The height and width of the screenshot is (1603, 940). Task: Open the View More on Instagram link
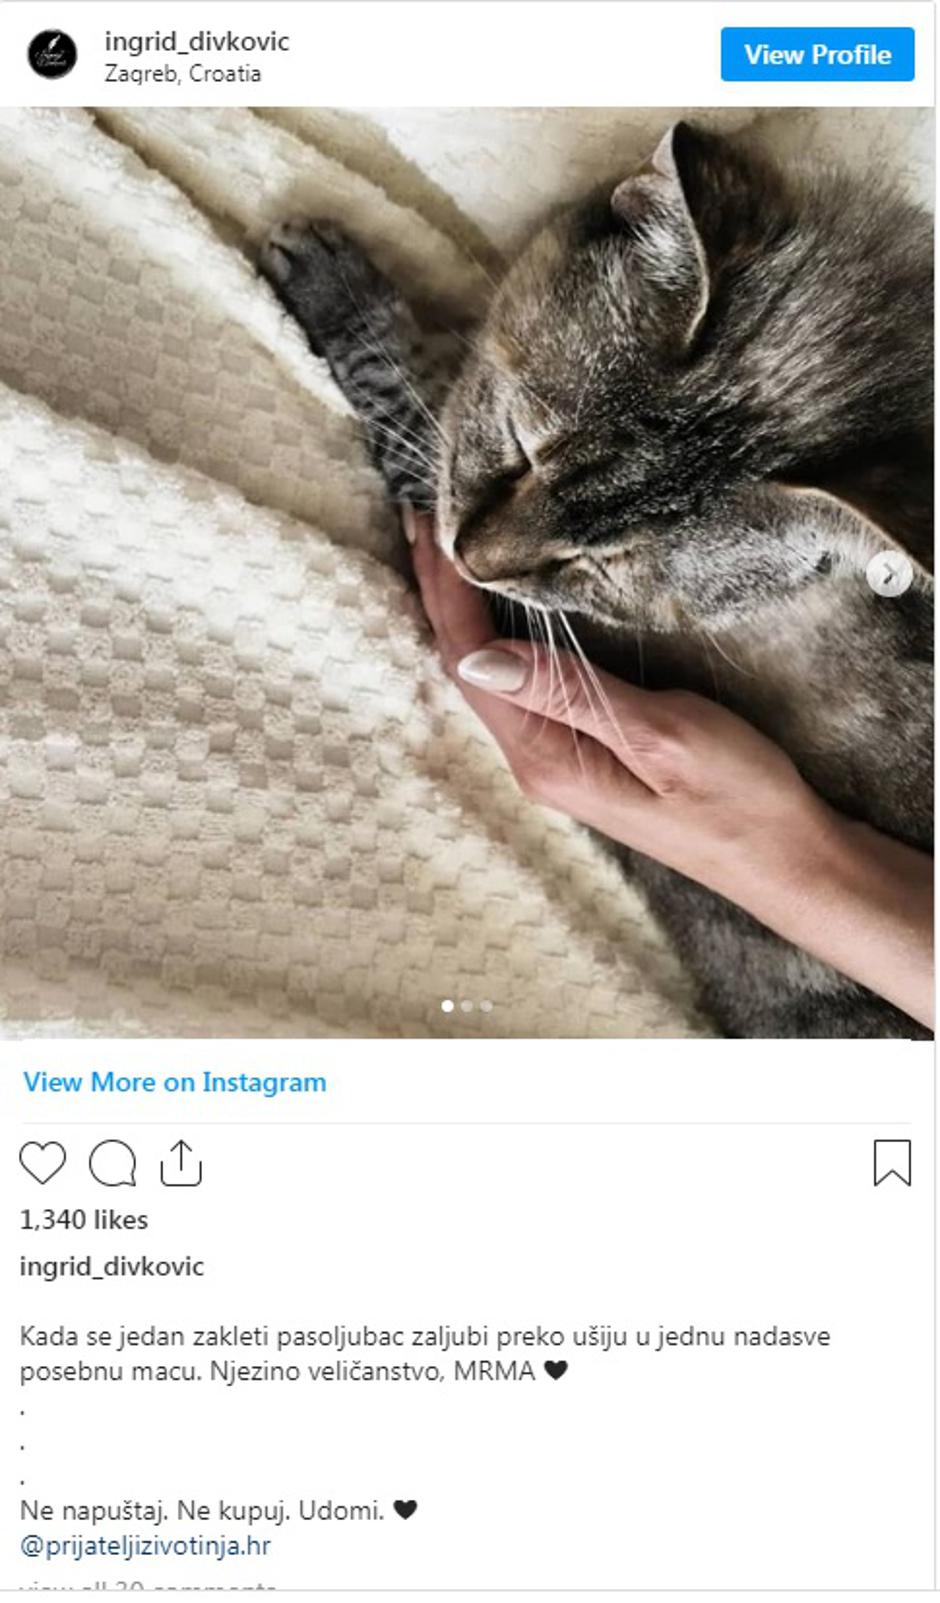coord(175,1082)
